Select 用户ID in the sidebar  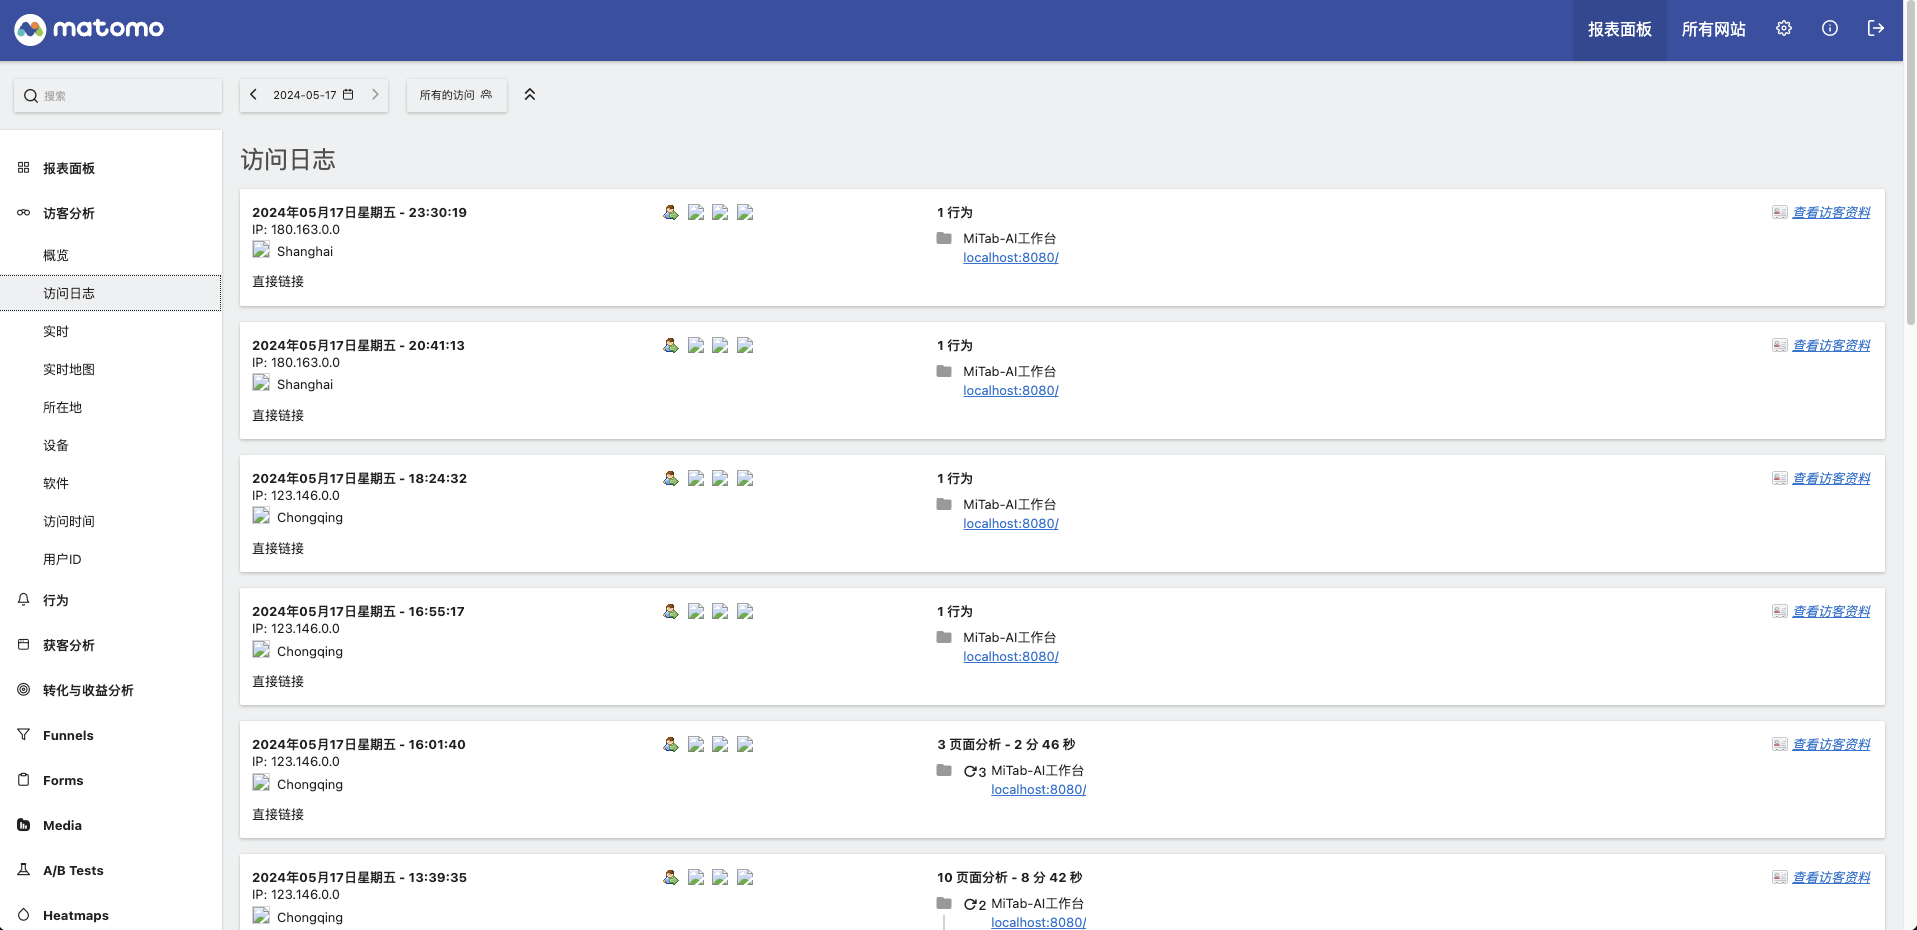pos(62,559)
